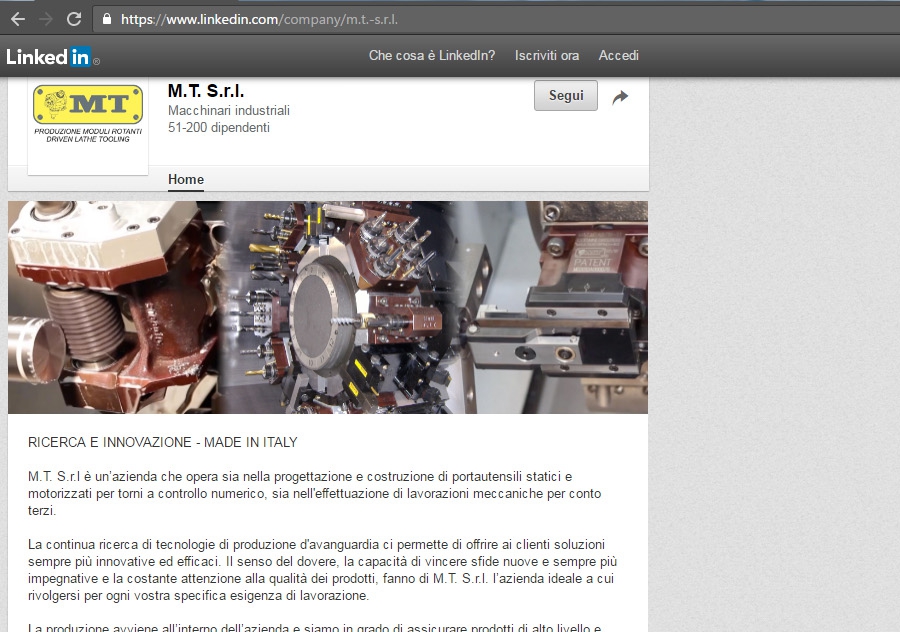Click paragraph starting 'M.T. S.r.l è un'azienda'
The width and height of the screenshot is (900, 632).
pyautogui.click(x=315, y=494)
